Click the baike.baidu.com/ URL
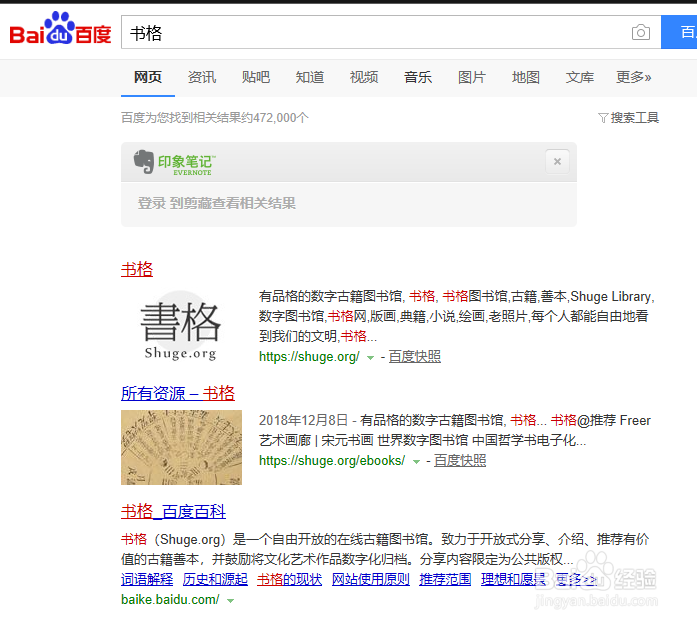697x625 pixels. coord(170,600)
